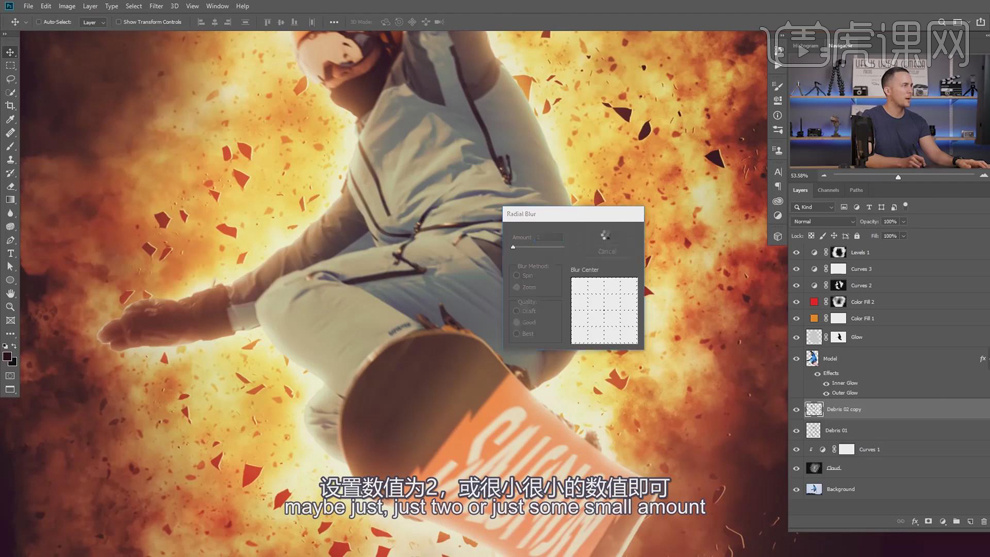
Task: Click the three dots align options
Action: (x=334, y=22)
